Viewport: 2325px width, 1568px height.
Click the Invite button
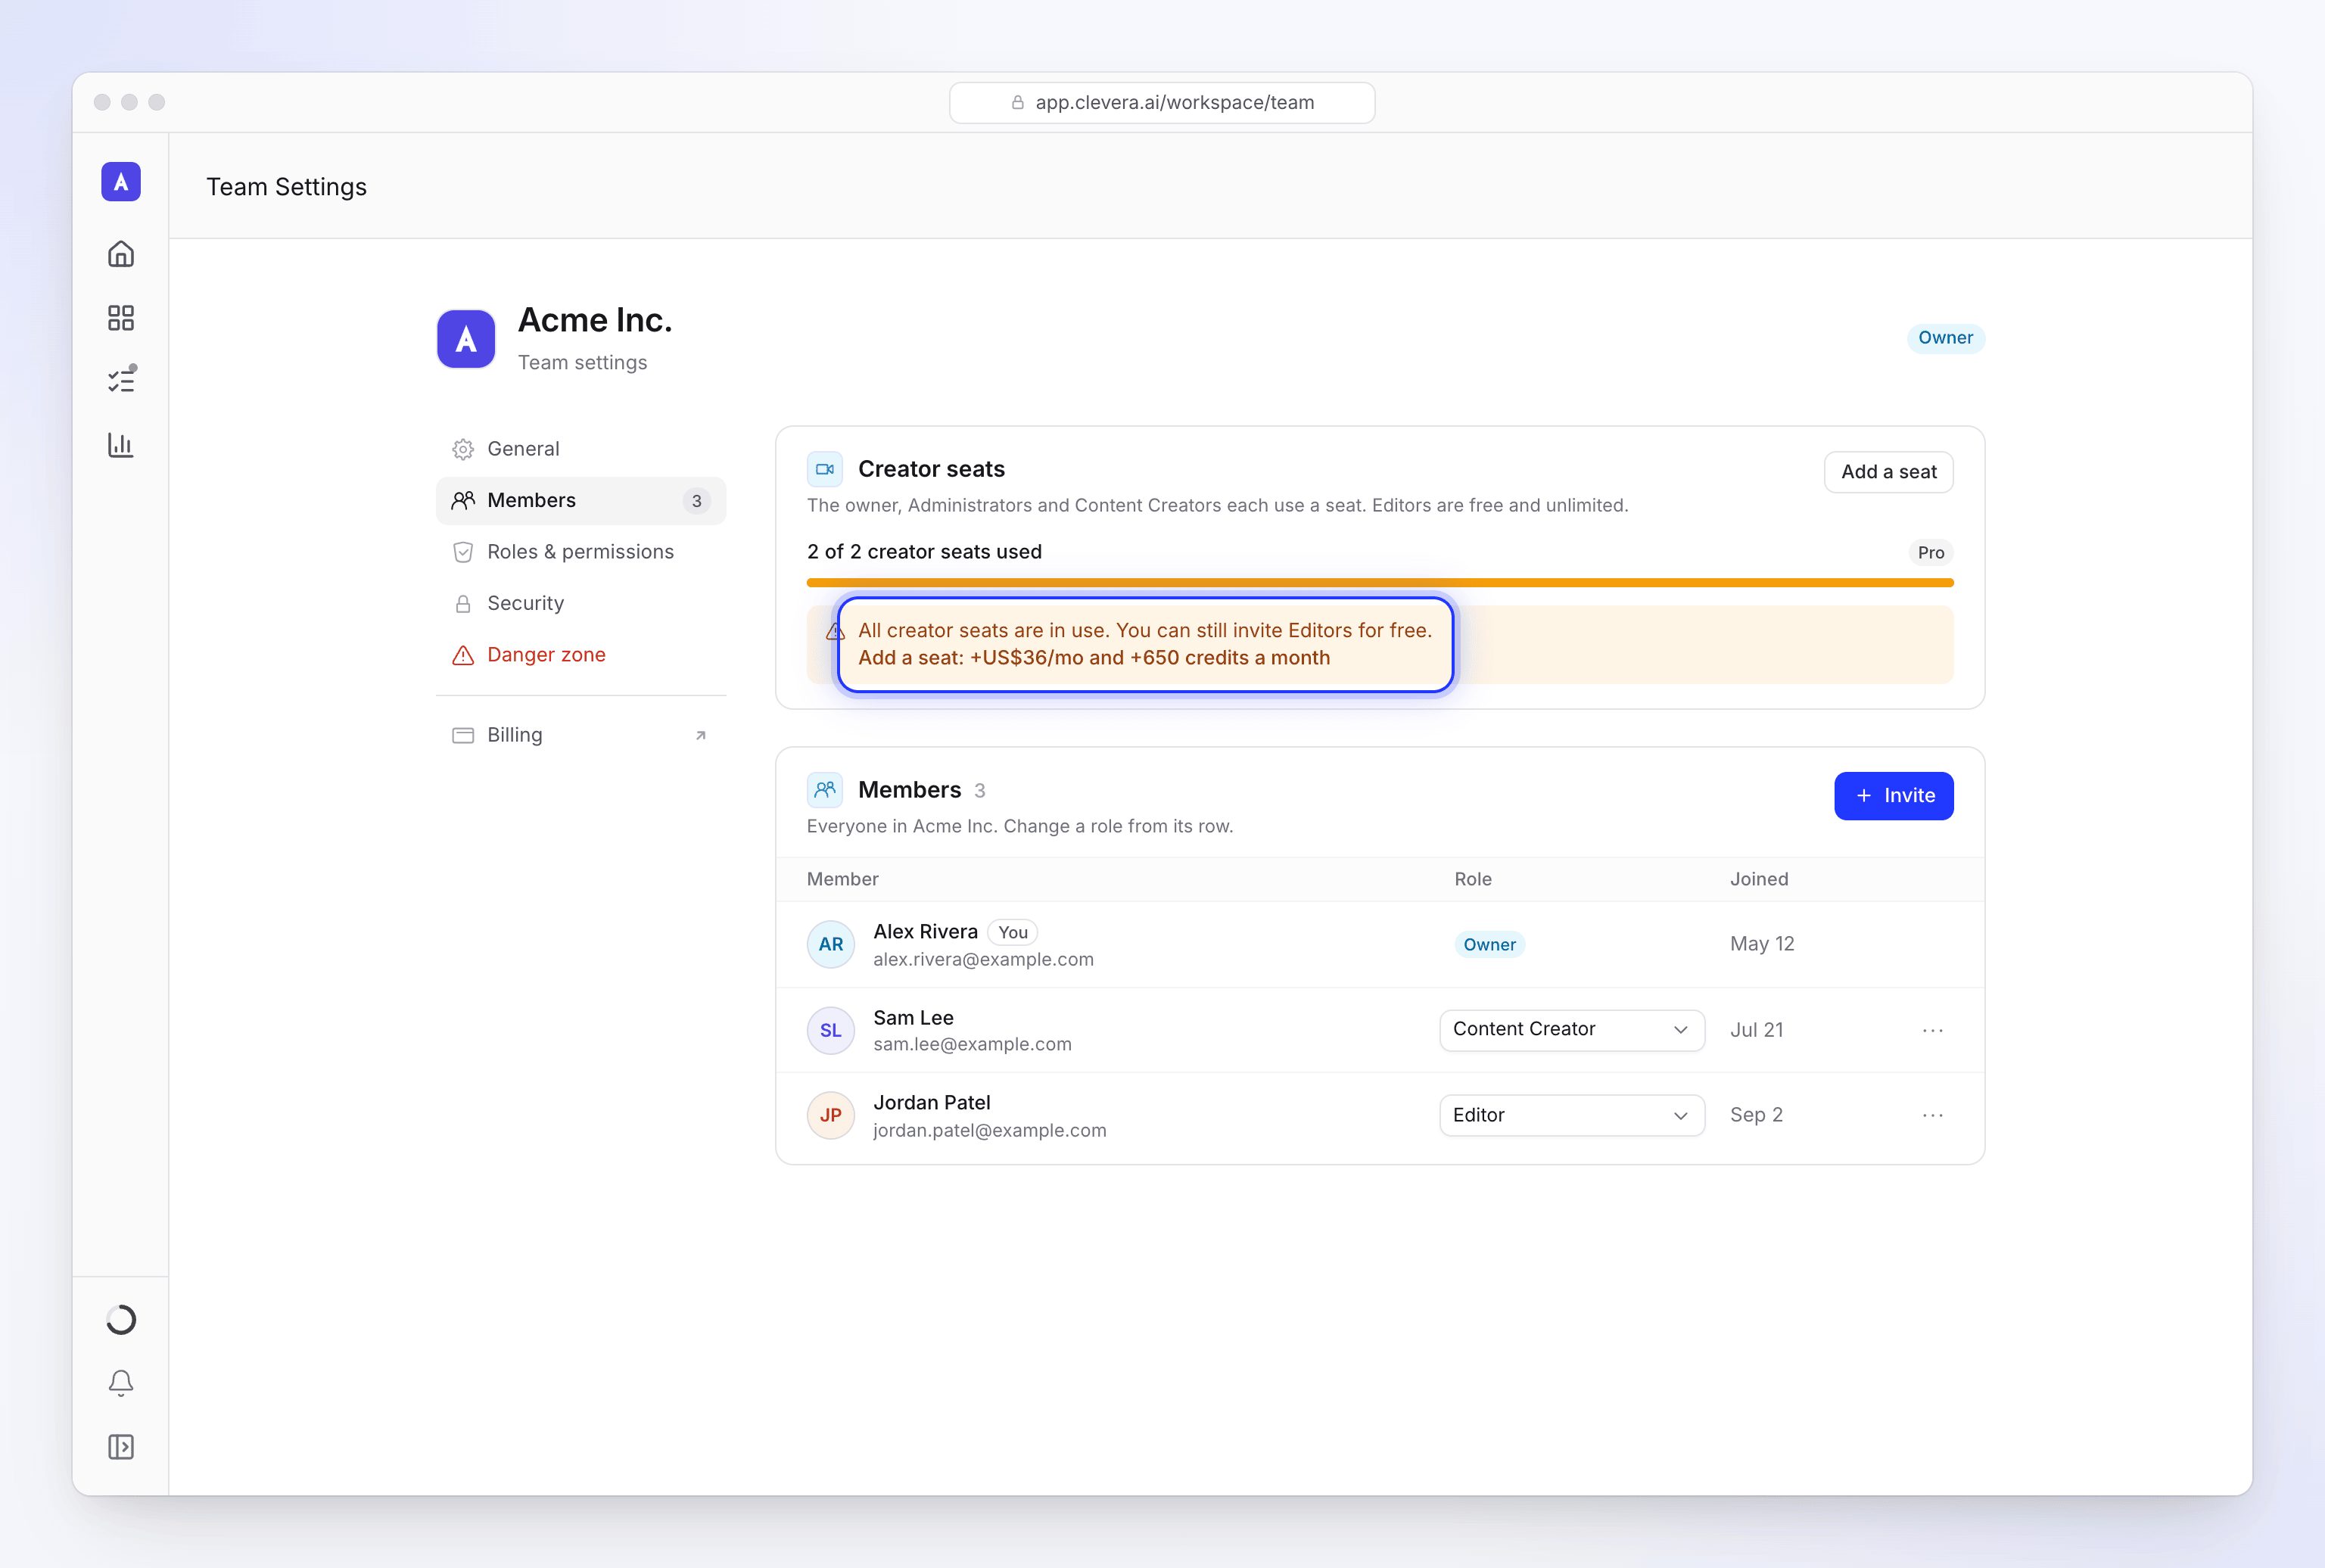coord(1894,796)
